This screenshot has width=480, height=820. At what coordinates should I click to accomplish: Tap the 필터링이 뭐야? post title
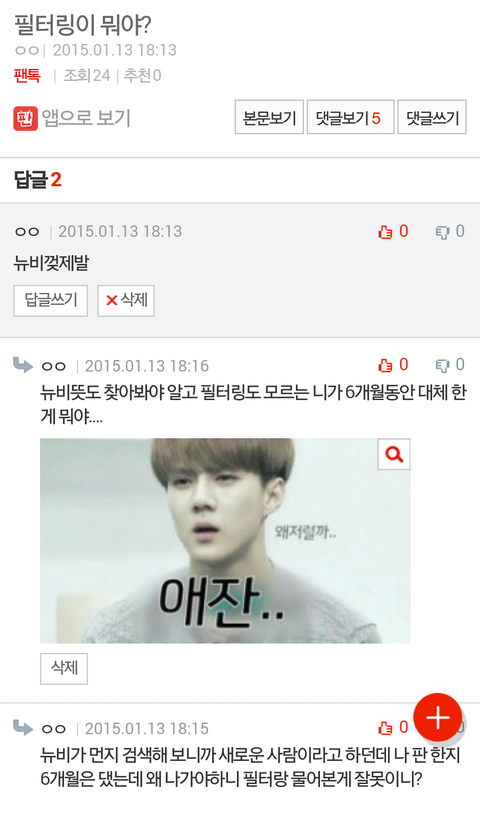point(83,25)
